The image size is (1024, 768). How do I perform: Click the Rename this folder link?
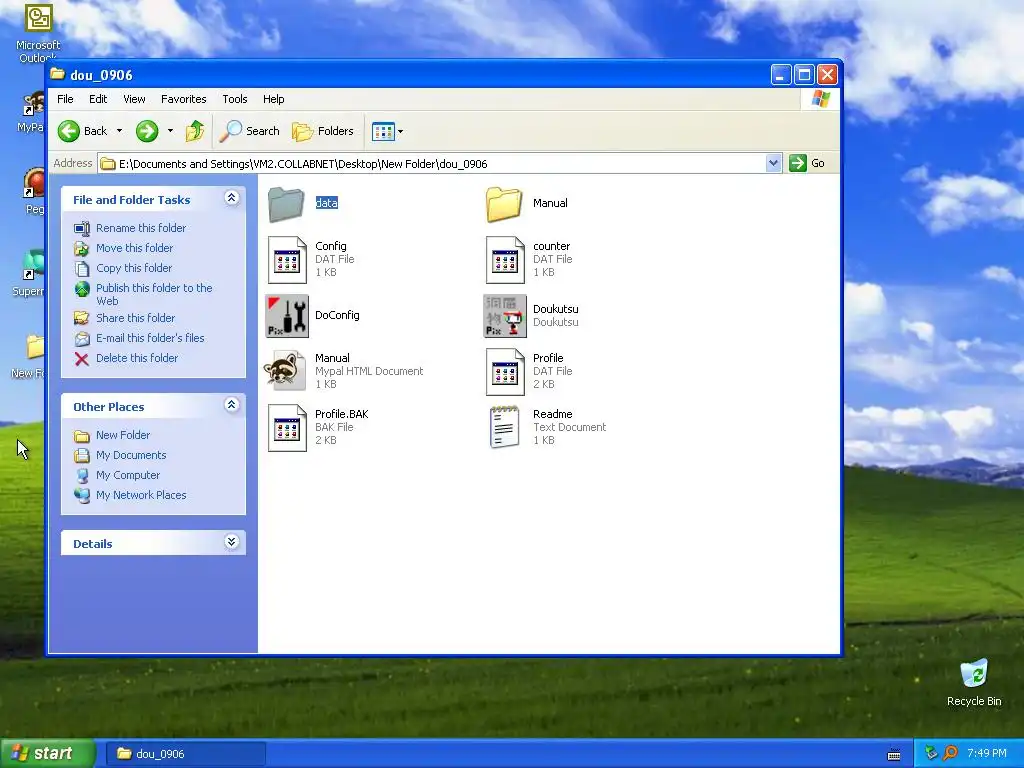[x=141, y=228]
